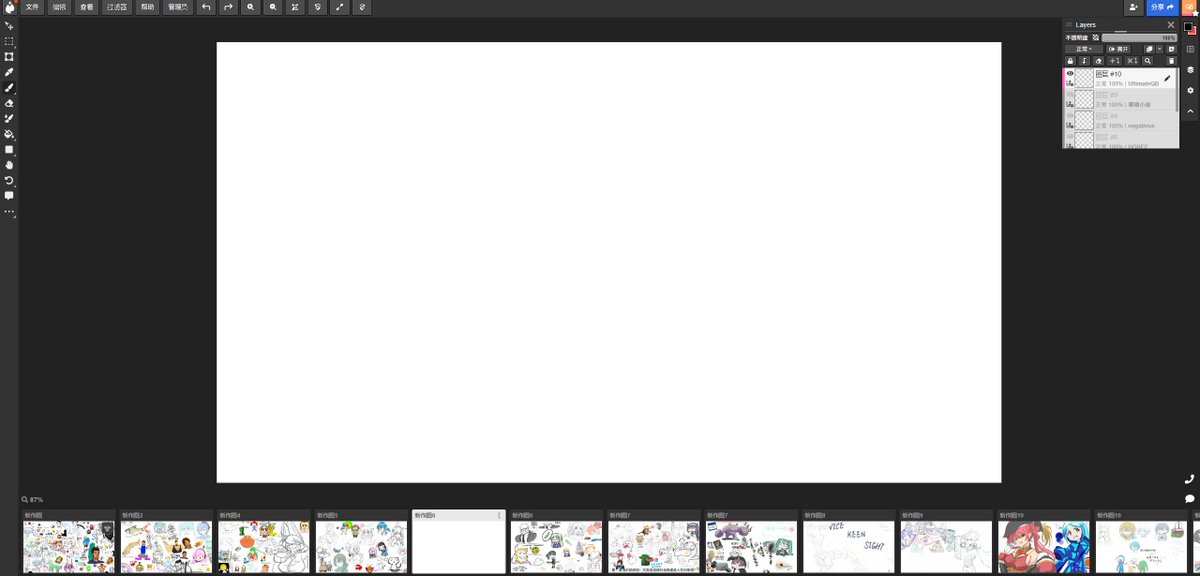The width and height of the screenshot is (1200, 576).
Task: Select the rectangular Selection tool
Action: coord(9,41)
